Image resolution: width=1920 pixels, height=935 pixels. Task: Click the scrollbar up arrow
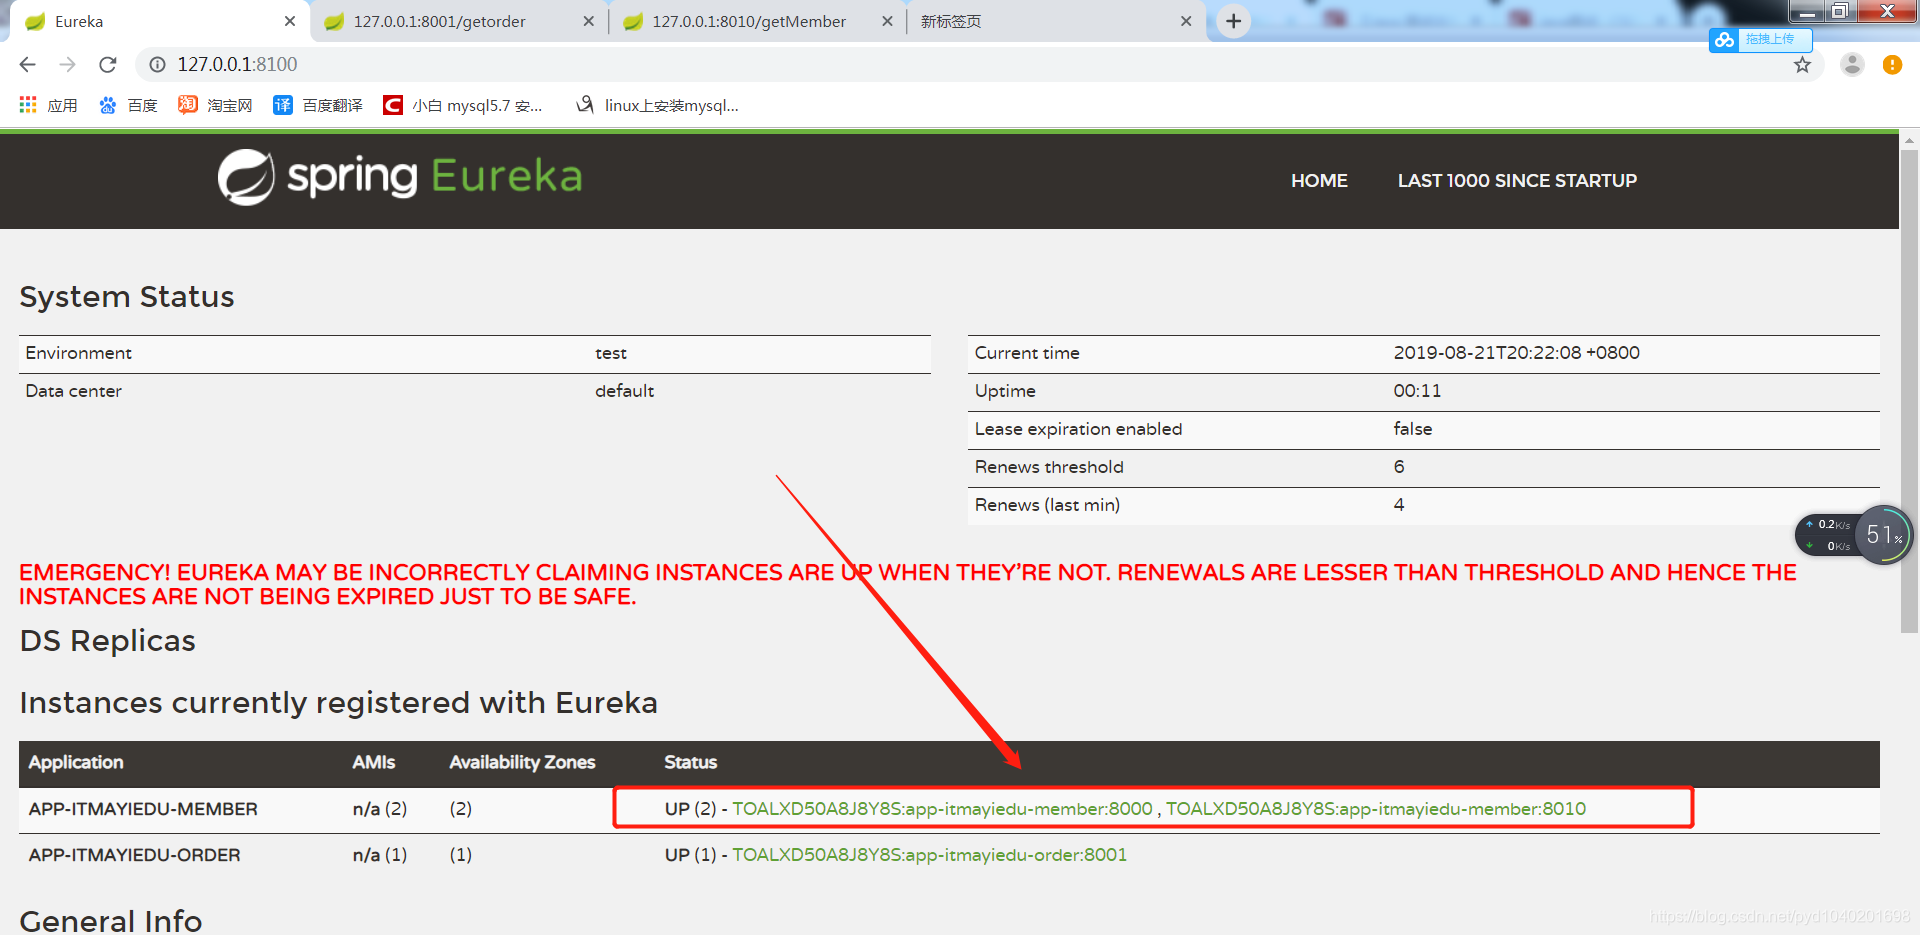tap(1909, 141)
